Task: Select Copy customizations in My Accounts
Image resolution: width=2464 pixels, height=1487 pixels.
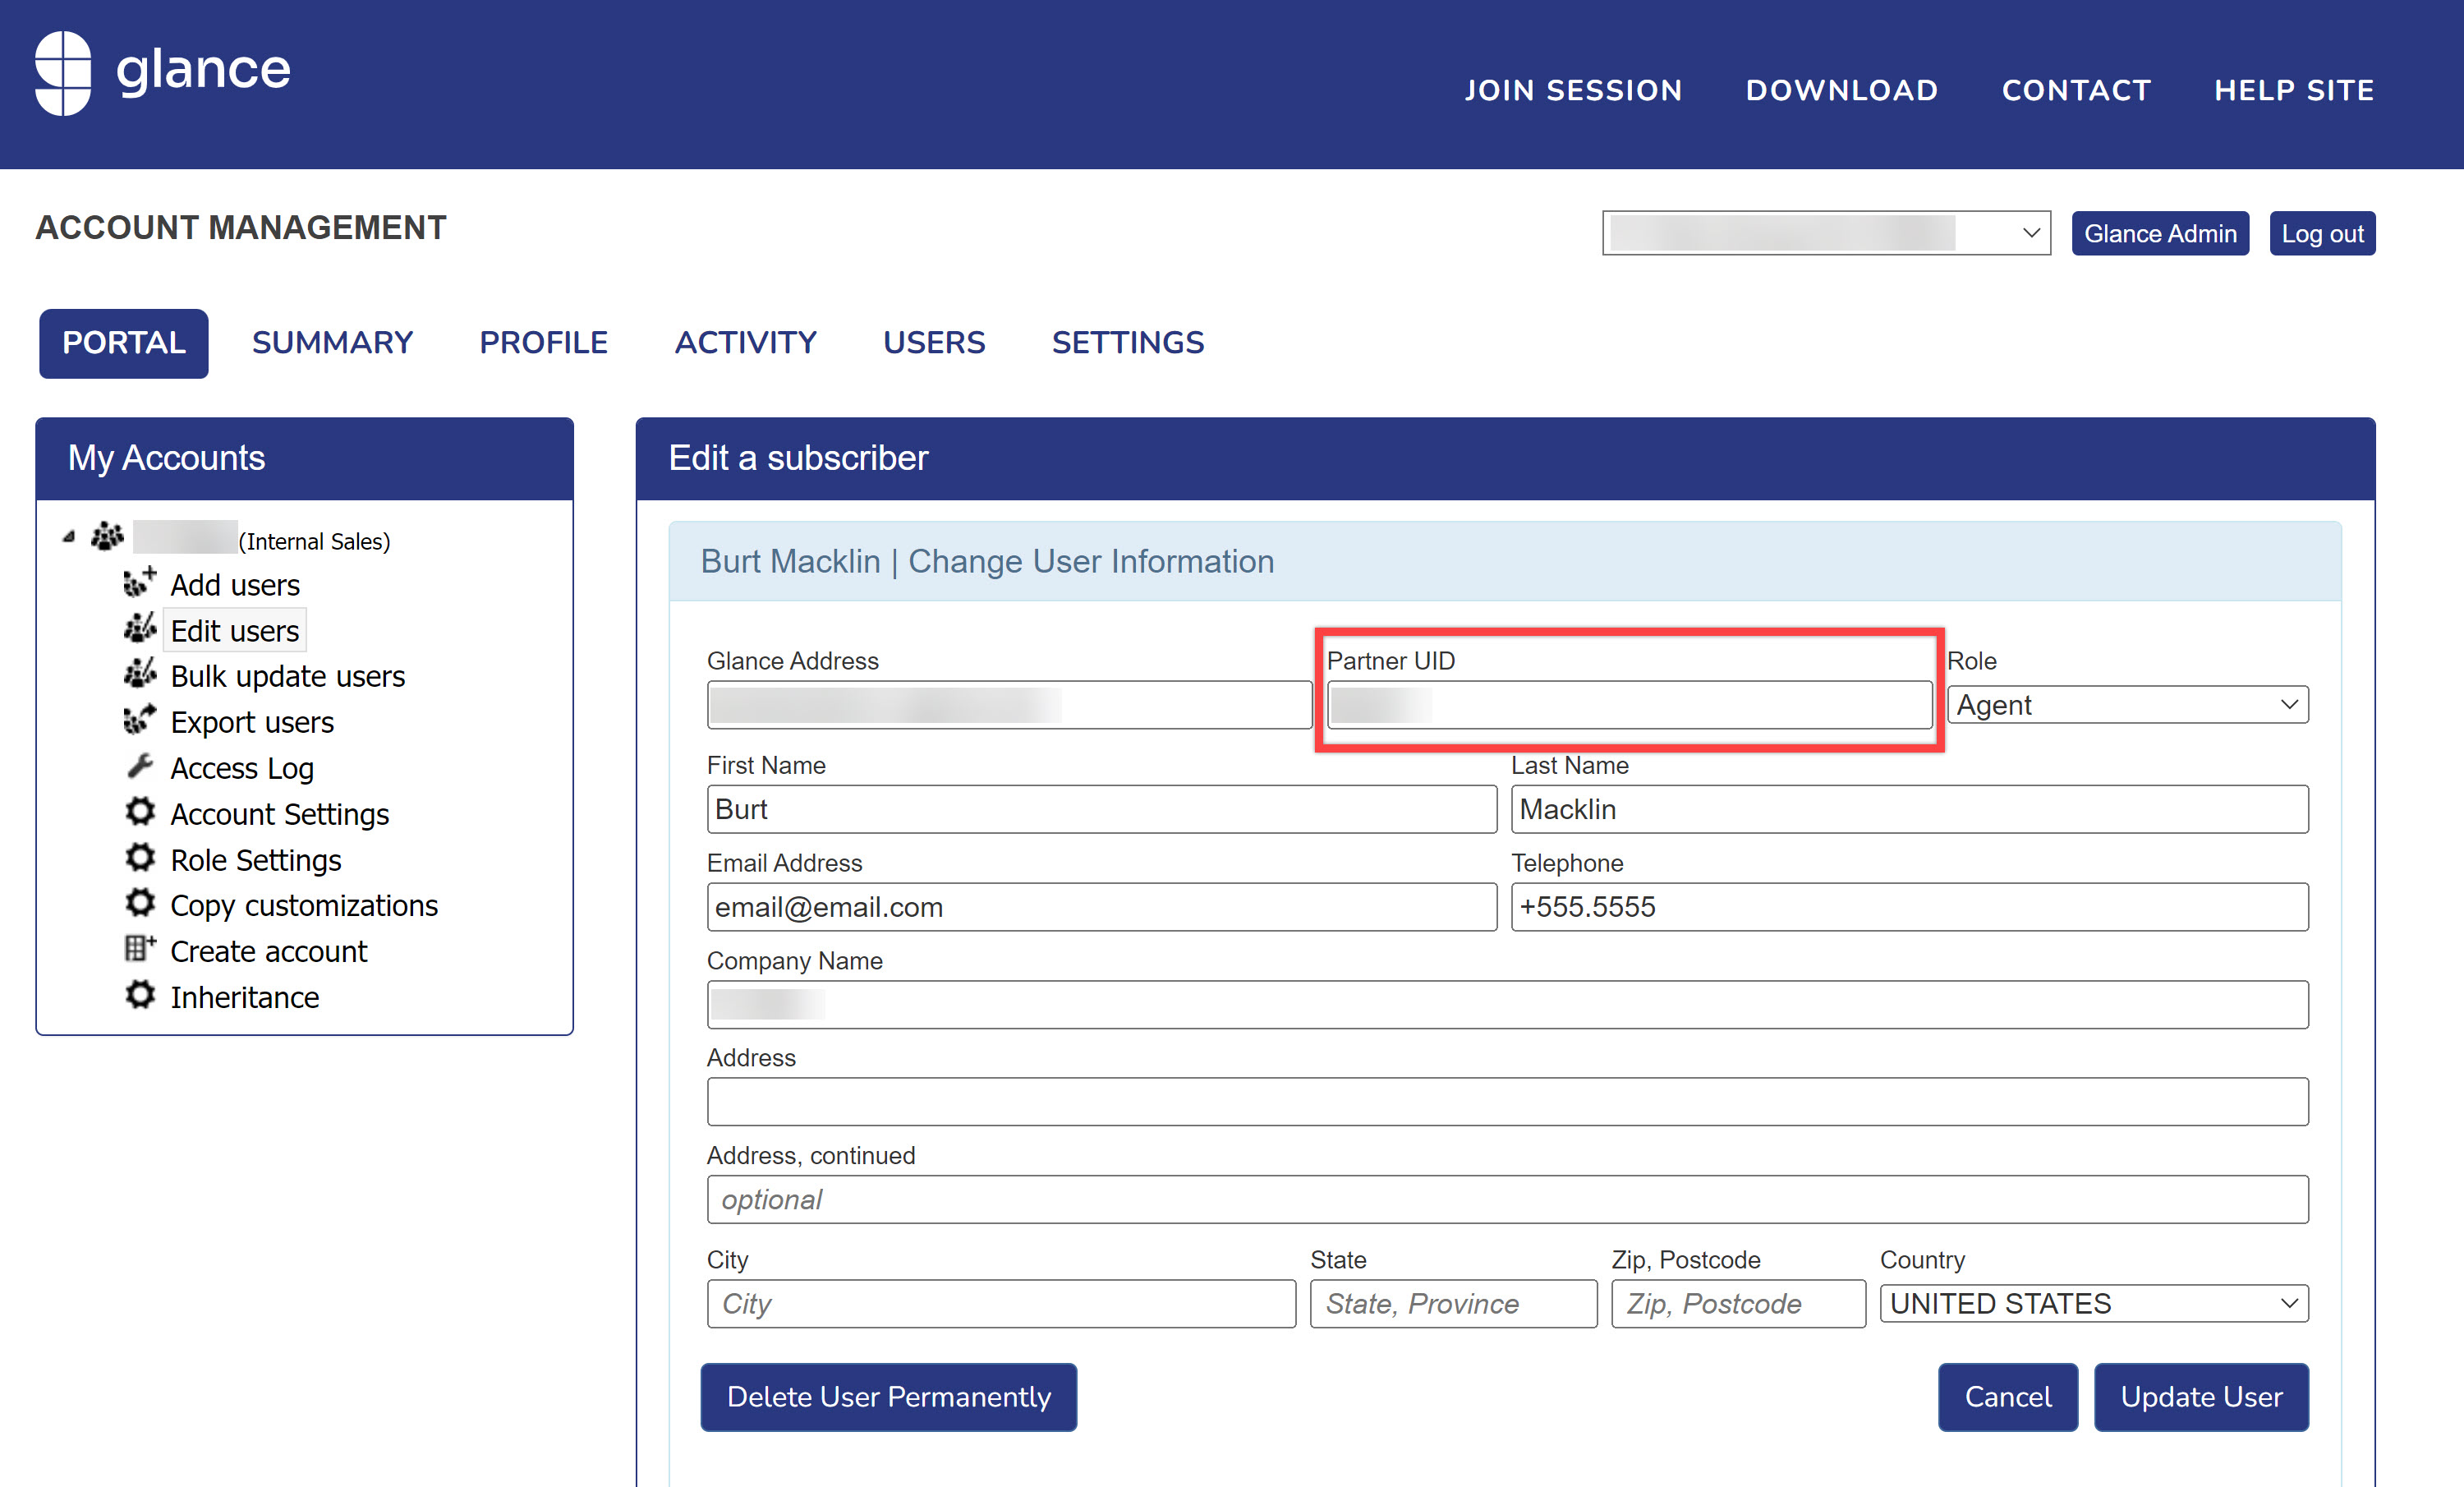Action: pyautogui.click(x=303, y=905)
